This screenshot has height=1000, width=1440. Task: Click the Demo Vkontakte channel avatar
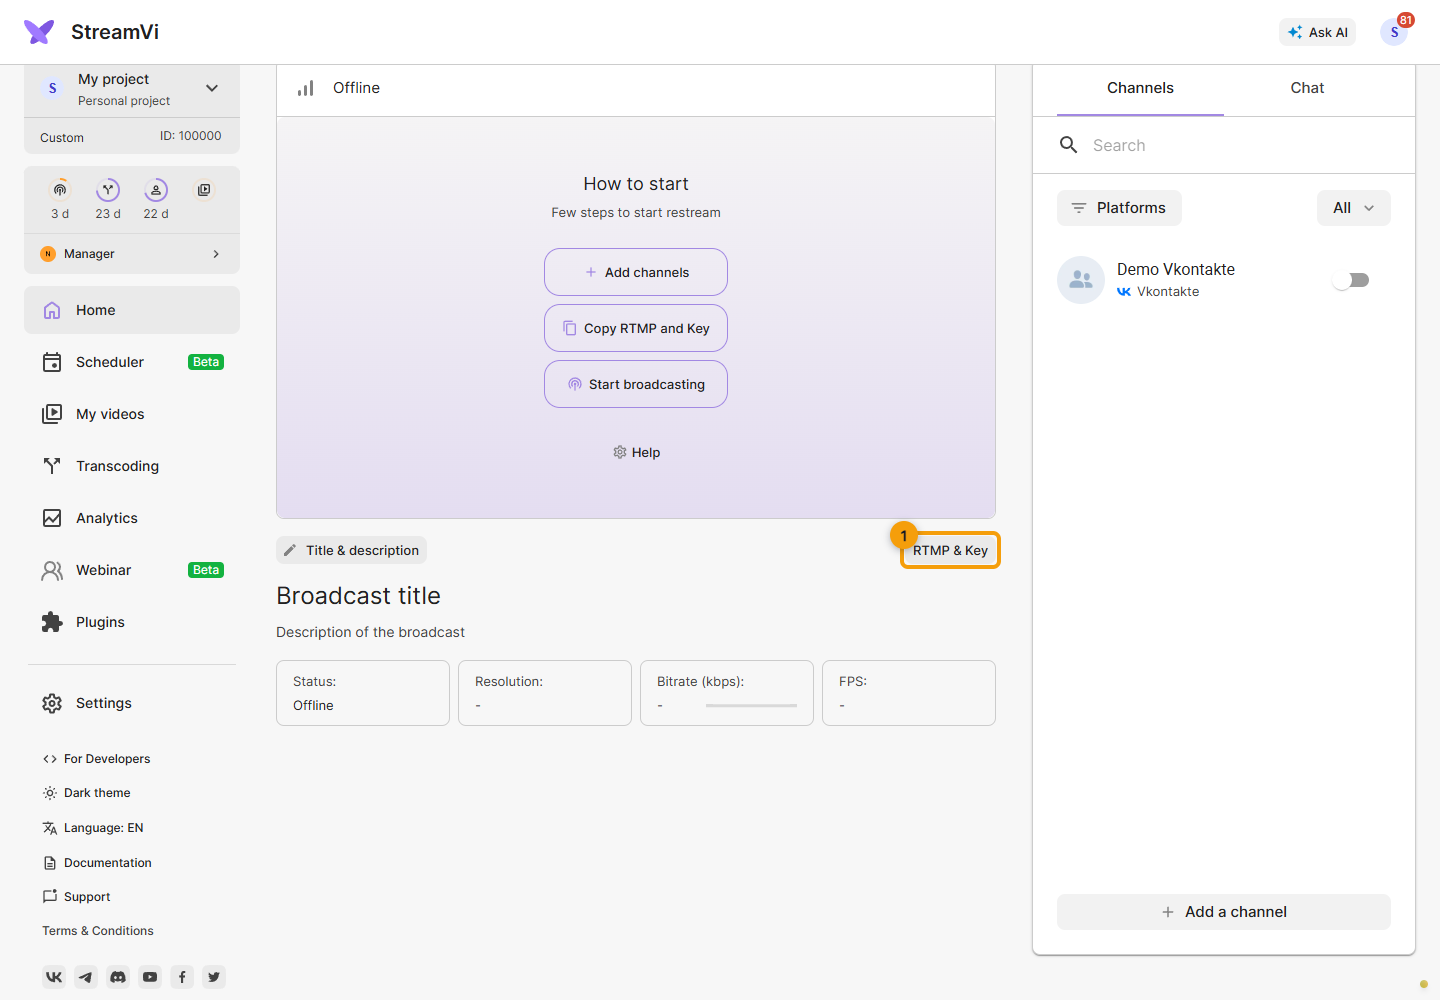[x=1081, y=280]
